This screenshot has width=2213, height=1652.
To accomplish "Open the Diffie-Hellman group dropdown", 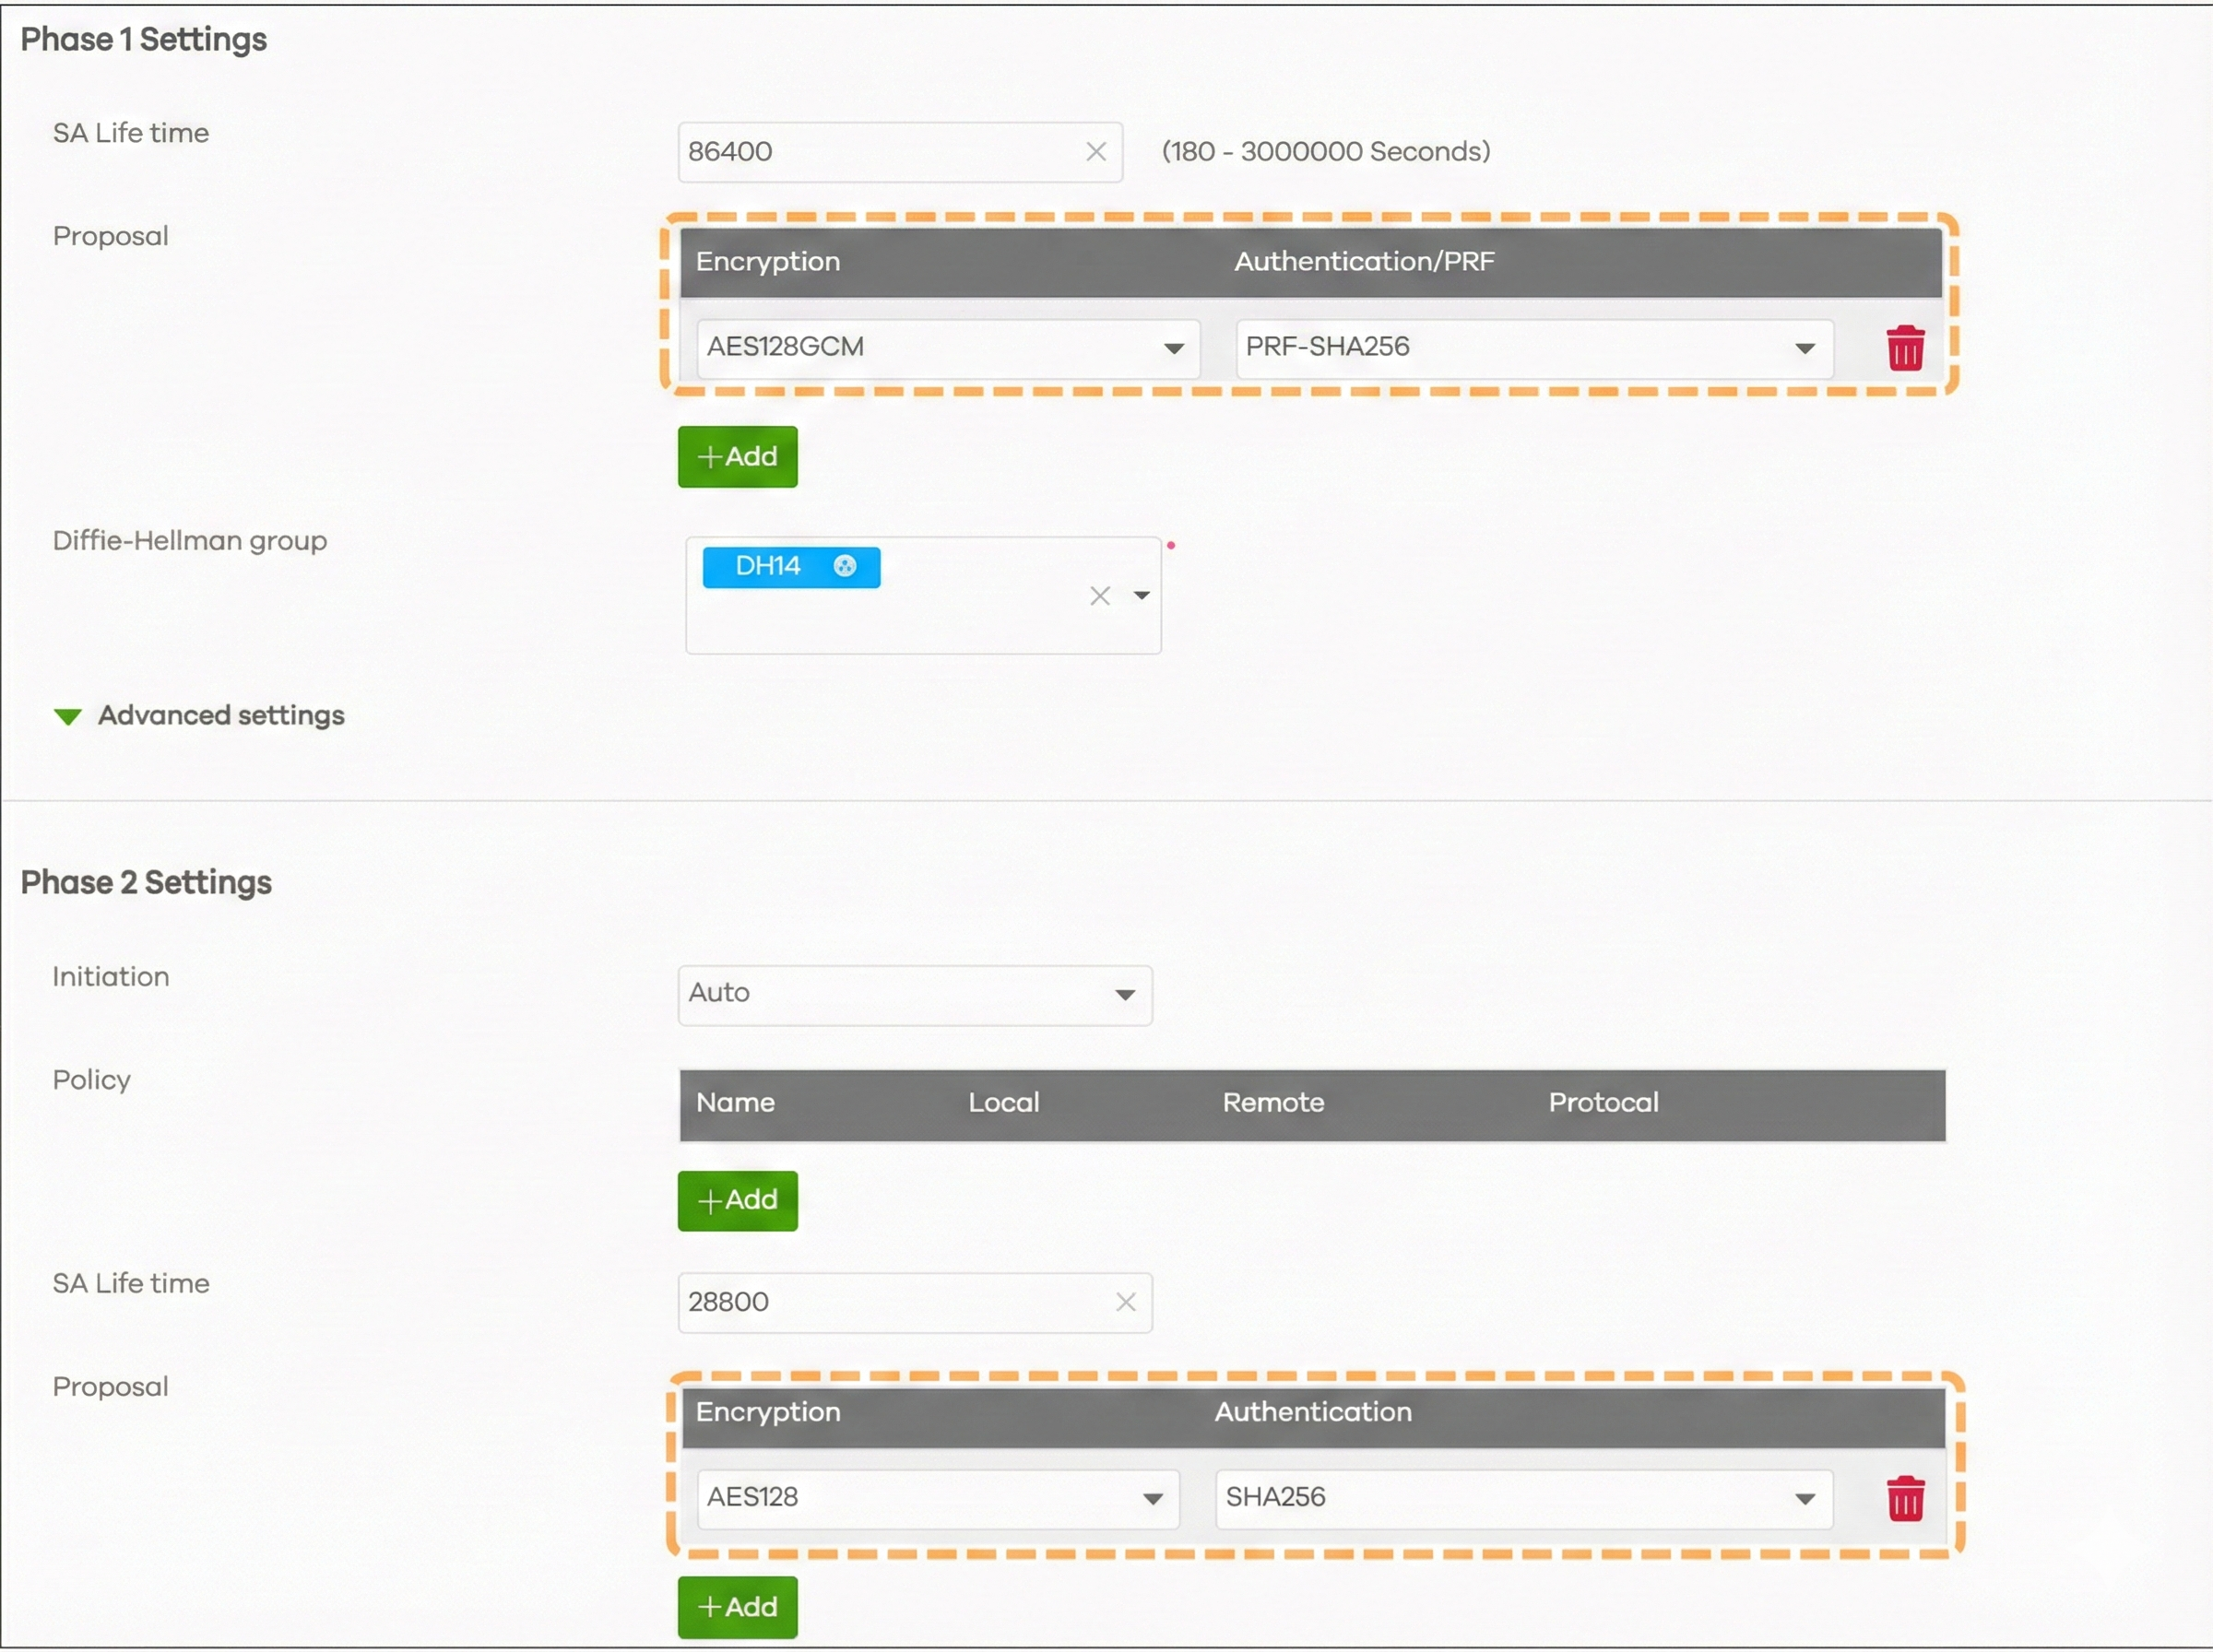I will coord(1141,596).
